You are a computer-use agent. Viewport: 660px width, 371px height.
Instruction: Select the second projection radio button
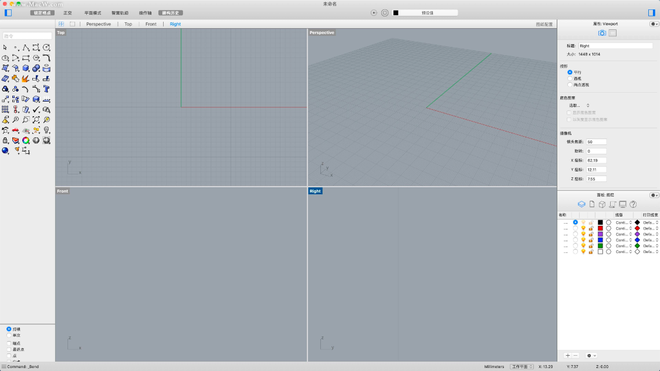(x=570, y=78)
